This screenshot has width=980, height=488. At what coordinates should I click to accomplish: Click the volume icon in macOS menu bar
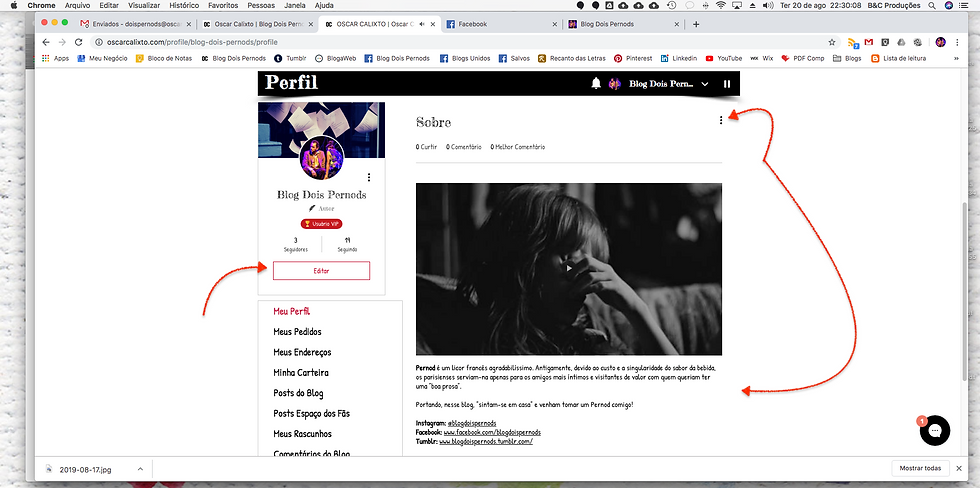coord(768,5)
